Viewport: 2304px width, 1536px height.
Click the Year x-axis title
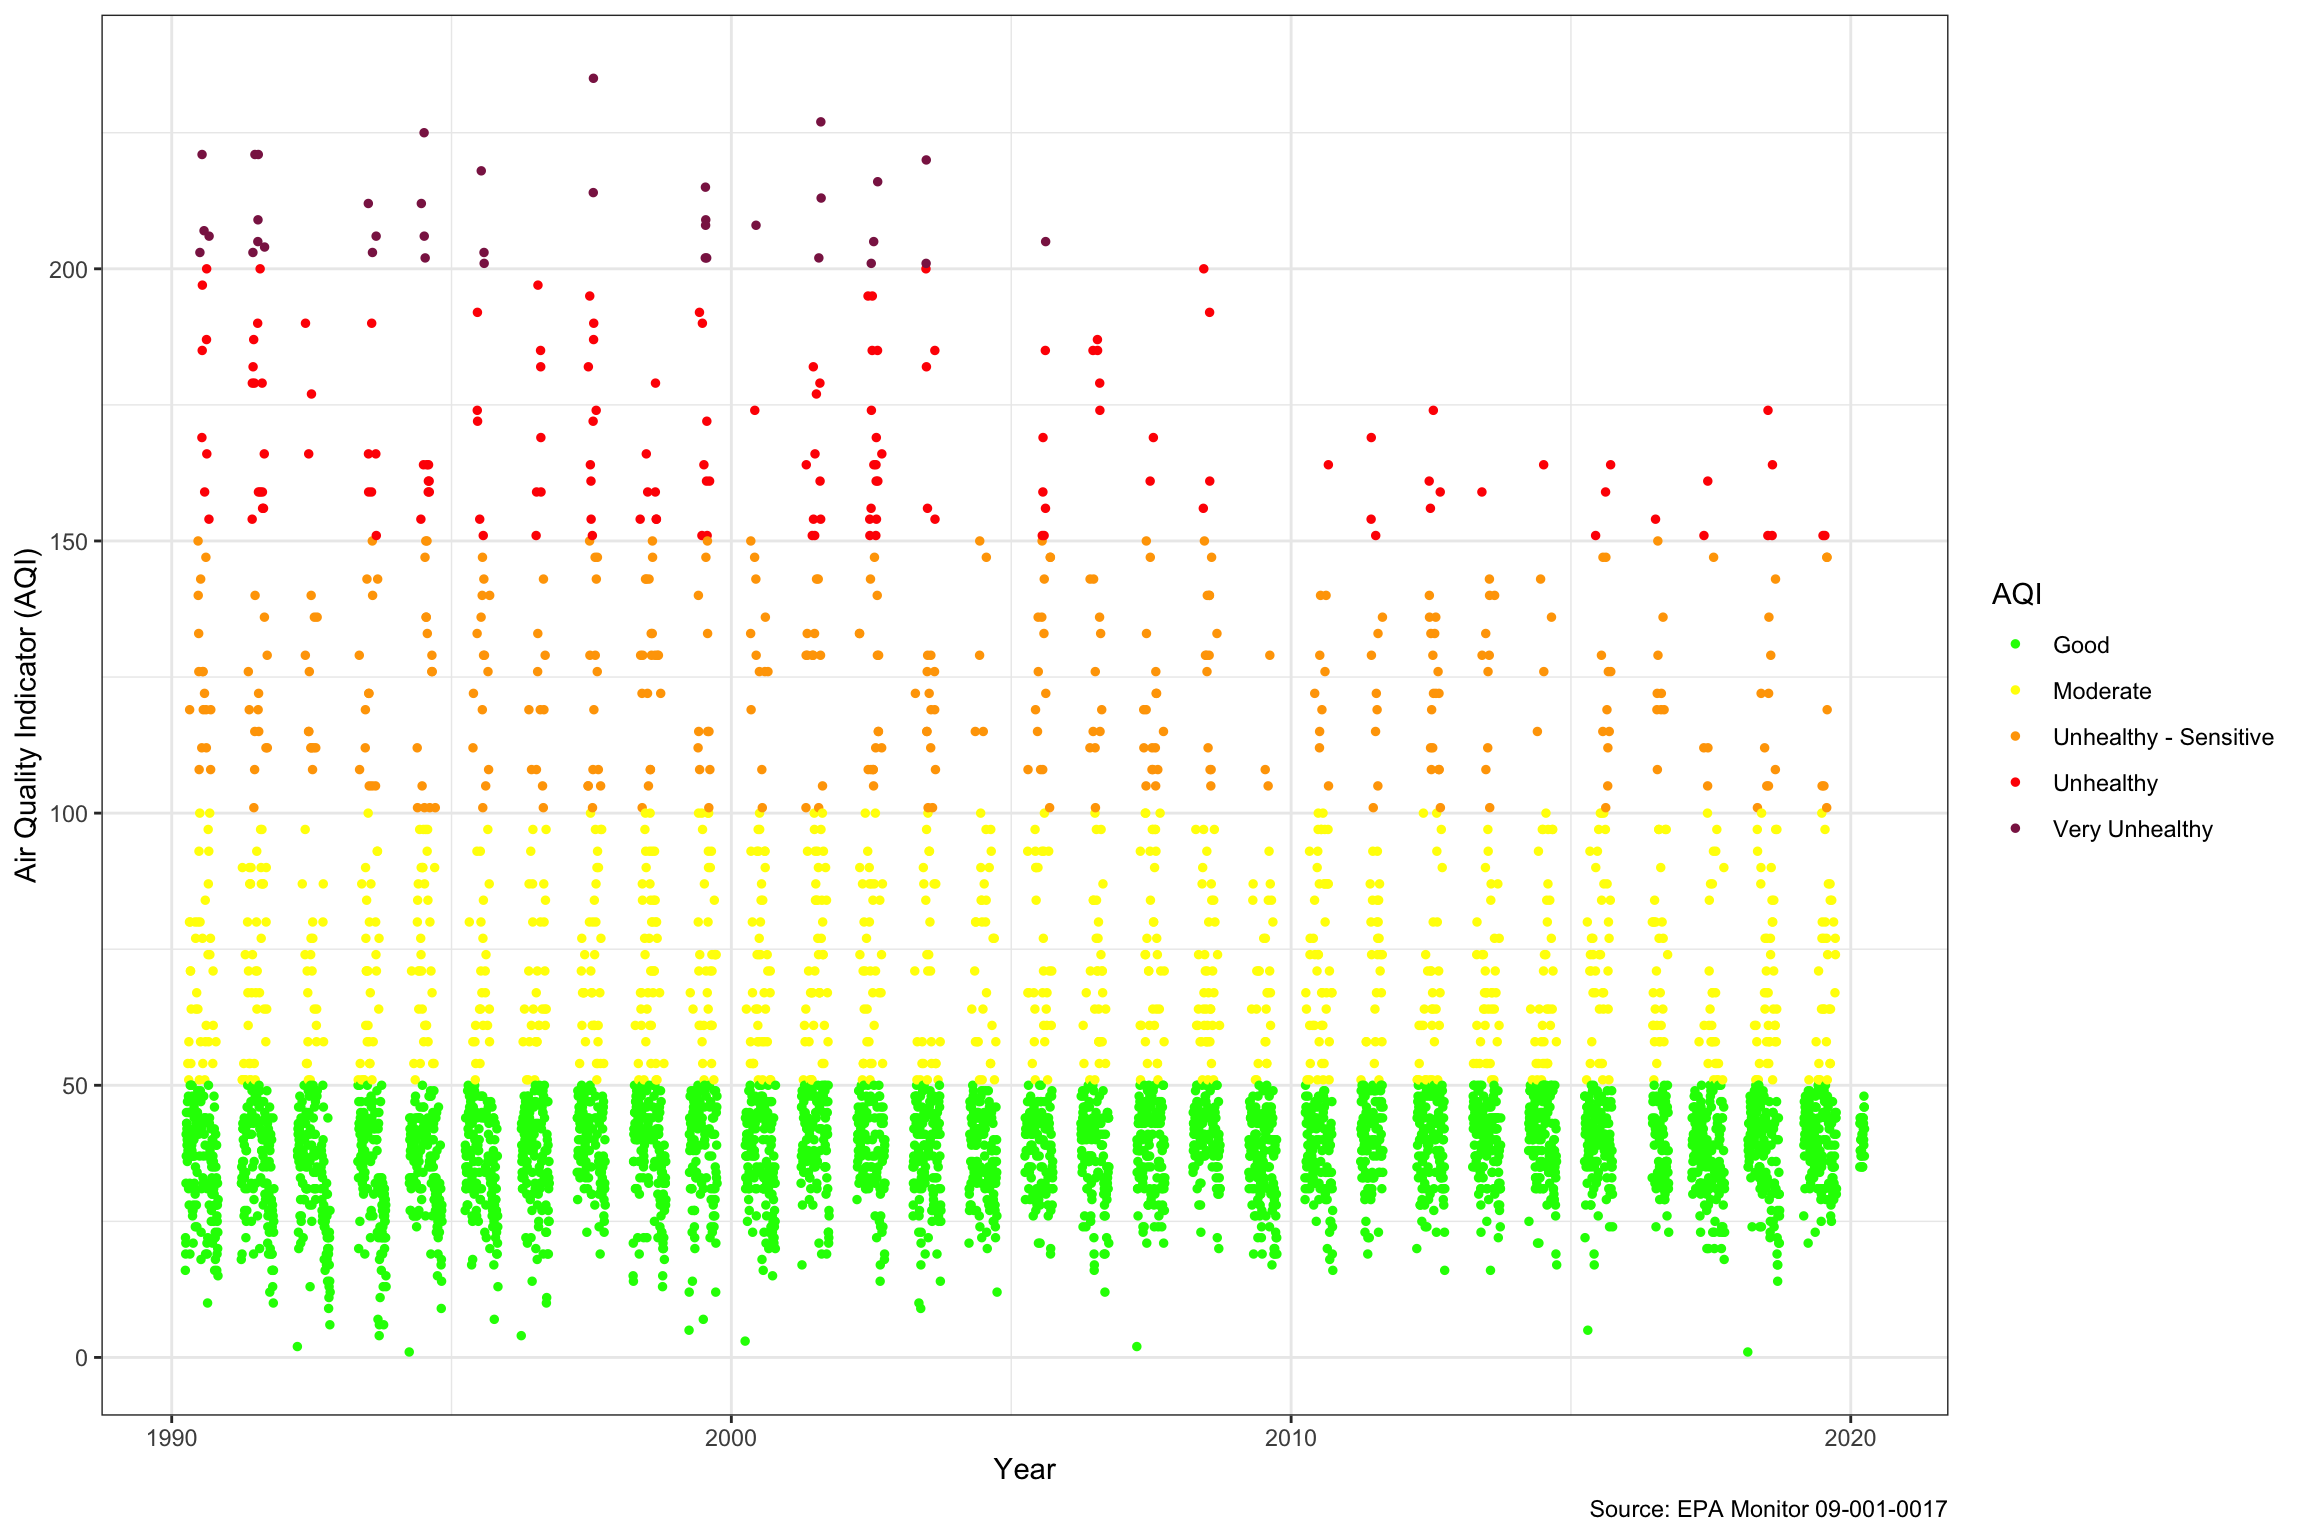(1024, 1469)
